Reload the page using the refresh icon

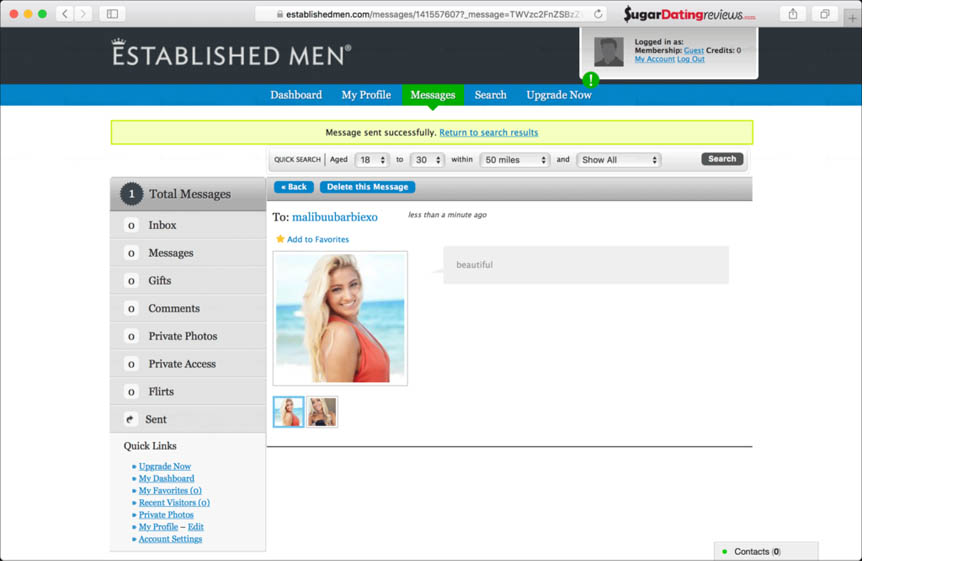(x=598, y=14)
